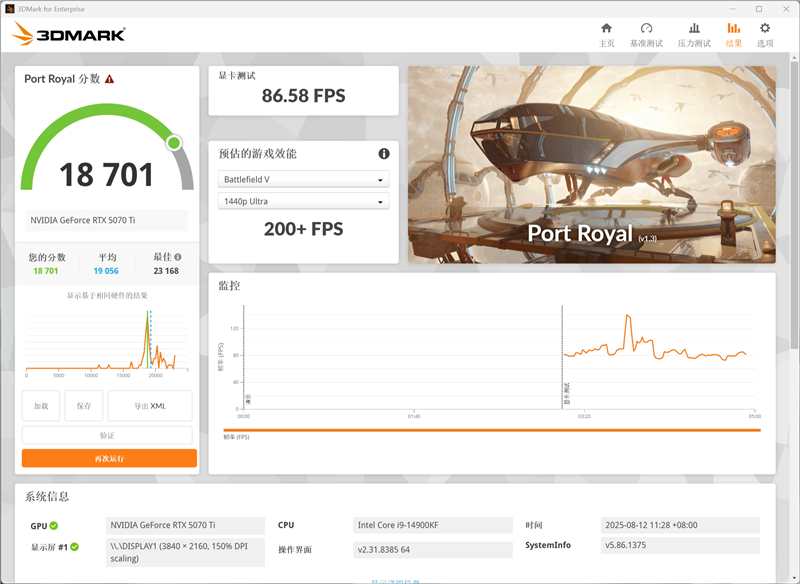This screenshot has height=584, width=800.
Task: Click the 验证 button
Action: [x=108, y=434]
